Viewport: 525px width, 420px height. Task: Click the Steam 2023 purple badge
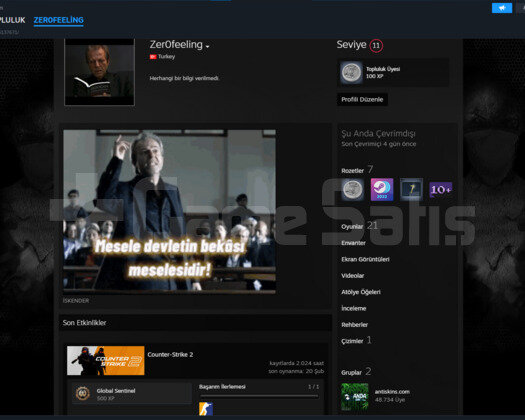coord(382,190)
